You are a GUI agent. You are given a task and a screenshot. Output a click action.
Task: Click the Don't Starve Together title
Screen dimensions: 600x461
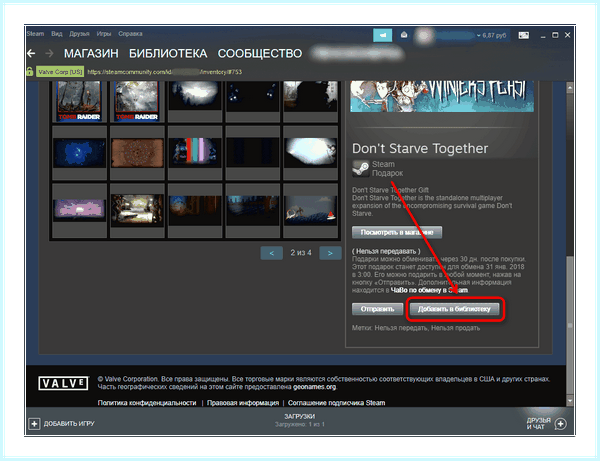pos(420,148)
